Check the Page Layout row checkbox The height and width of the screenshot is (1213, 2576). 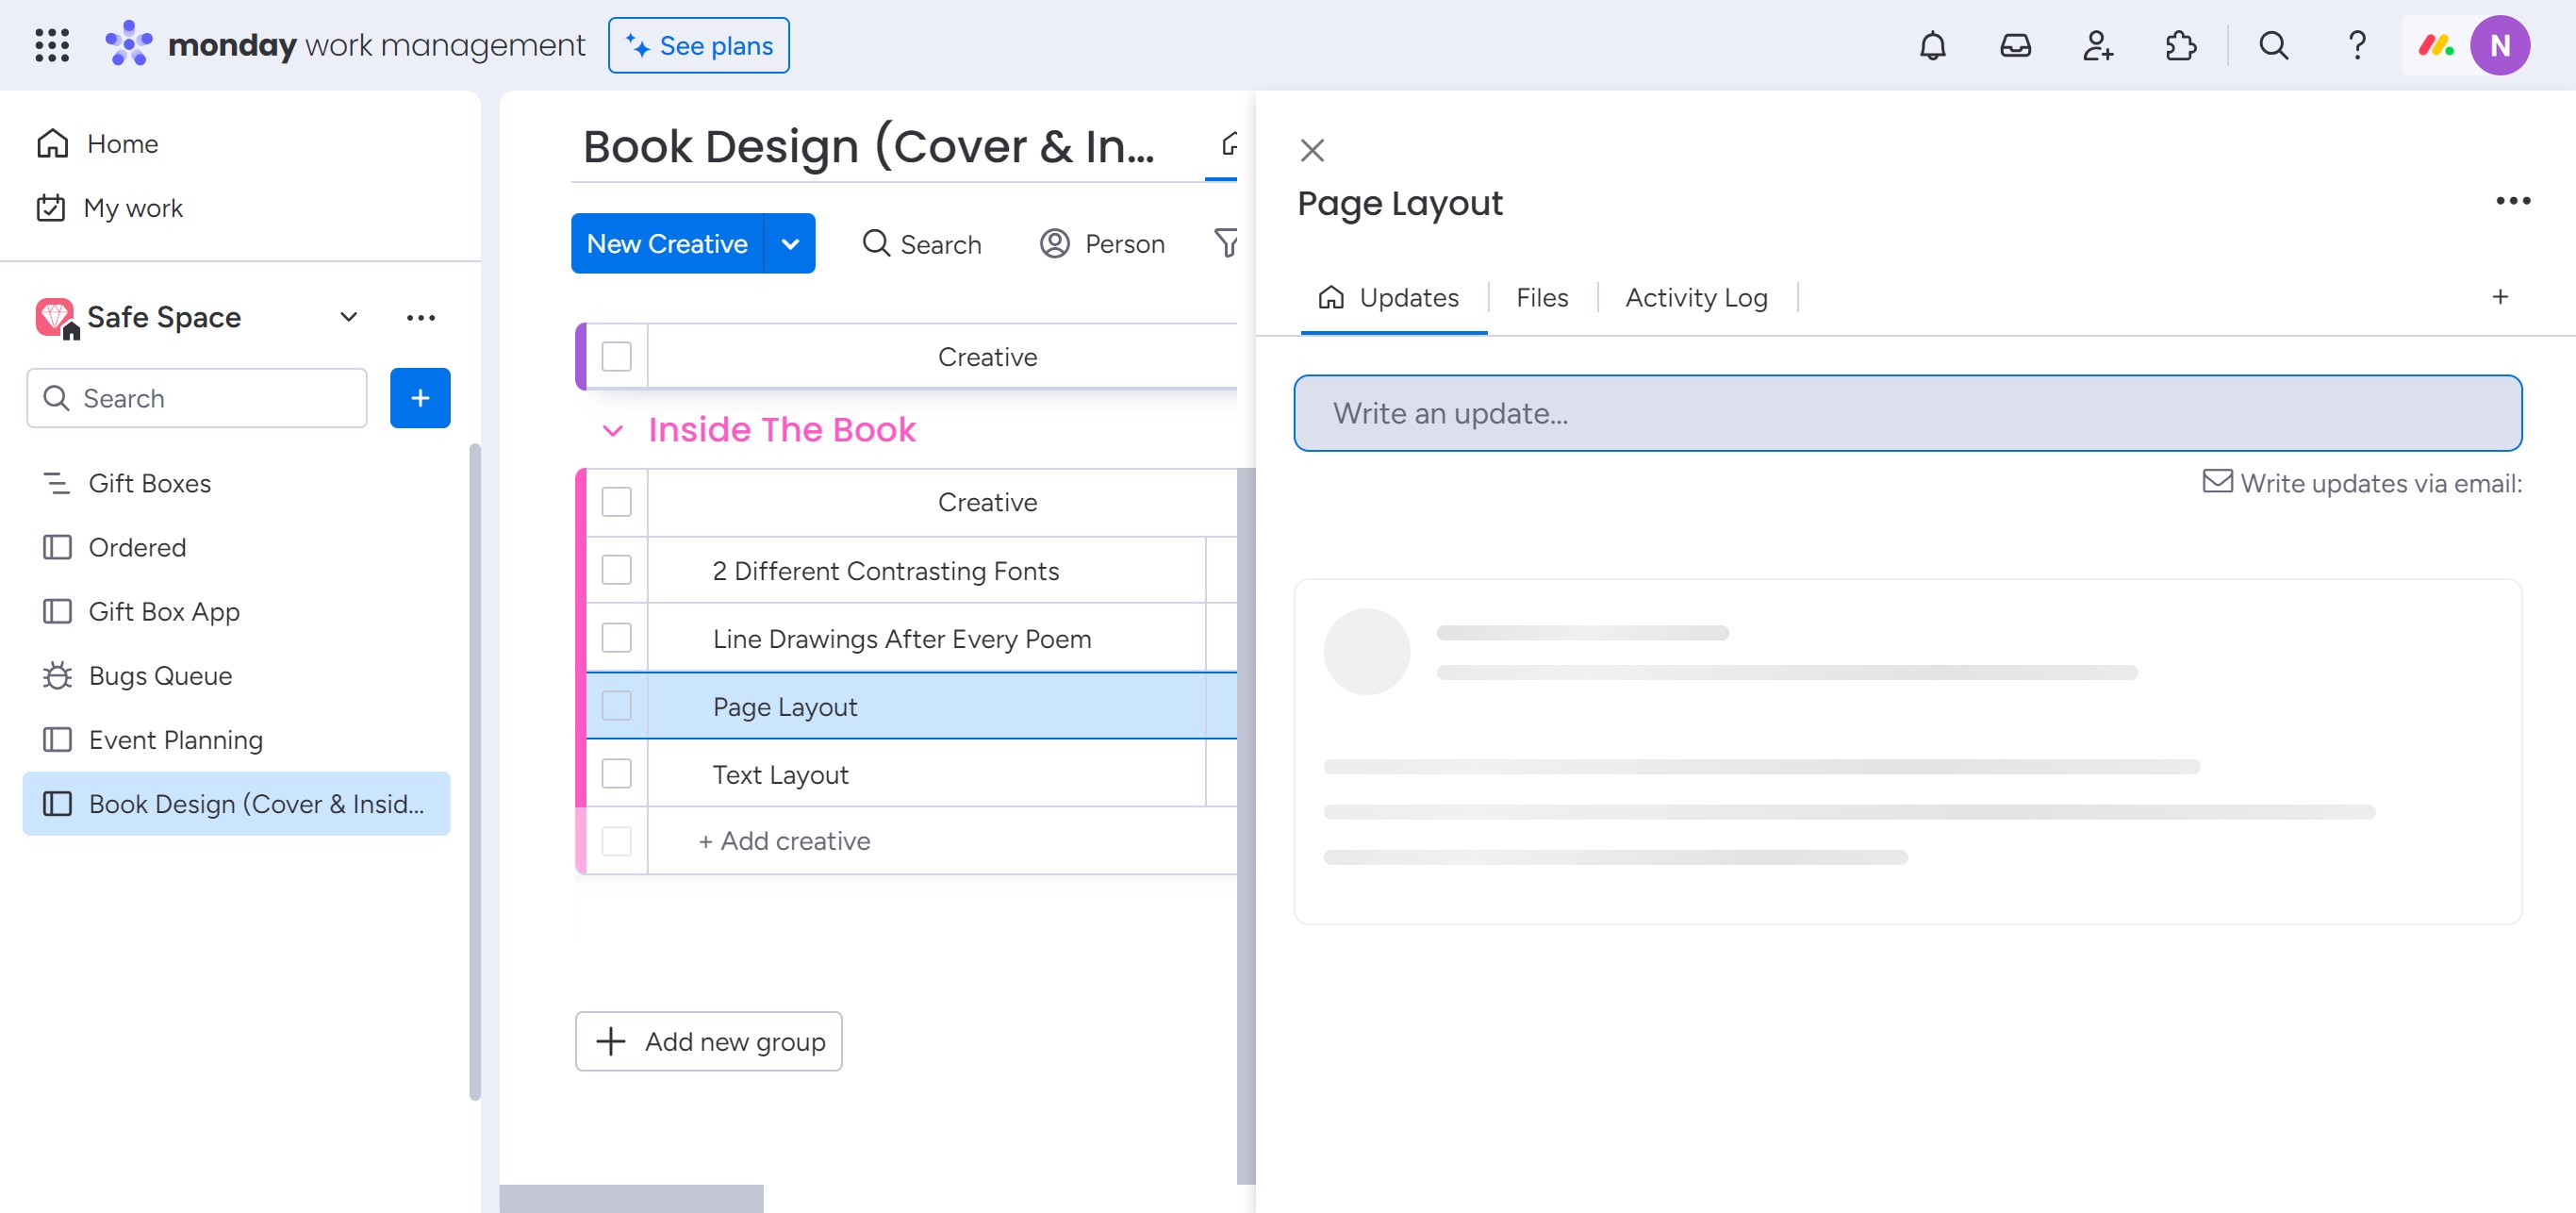point(617,706)
